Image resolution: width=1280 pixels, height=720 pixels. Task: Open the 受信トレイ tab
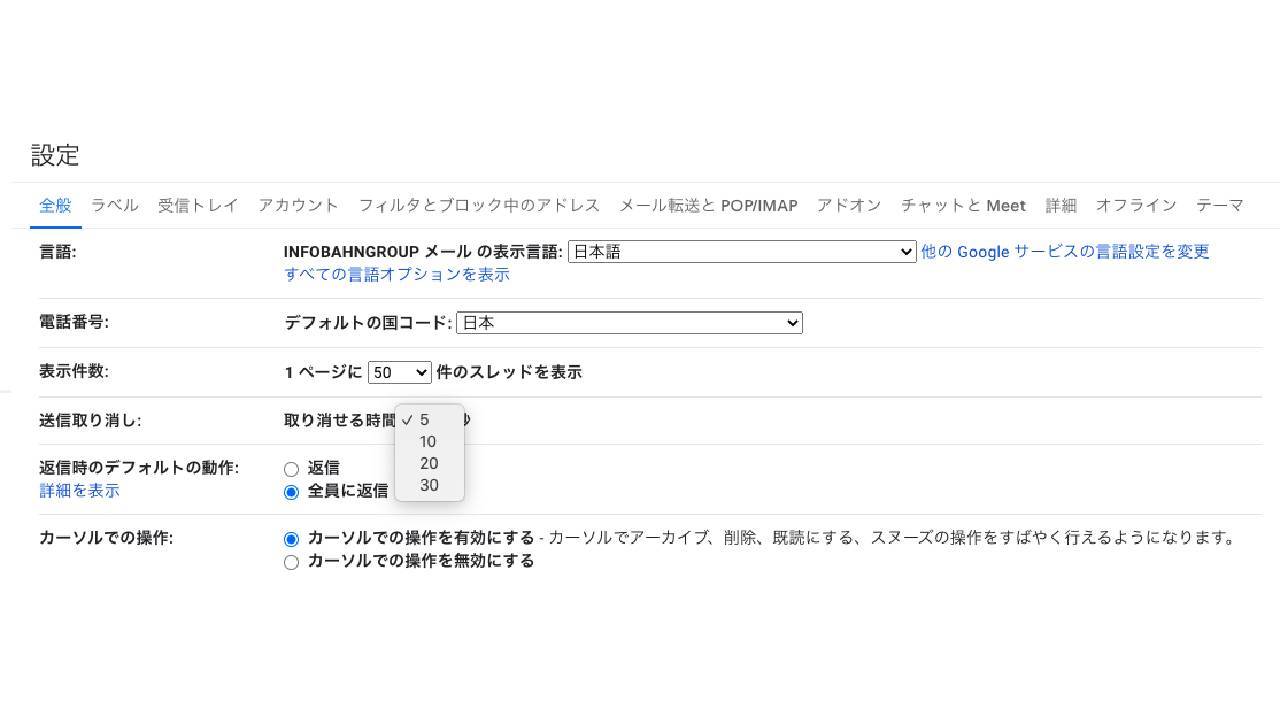click(x=198, y=205)
